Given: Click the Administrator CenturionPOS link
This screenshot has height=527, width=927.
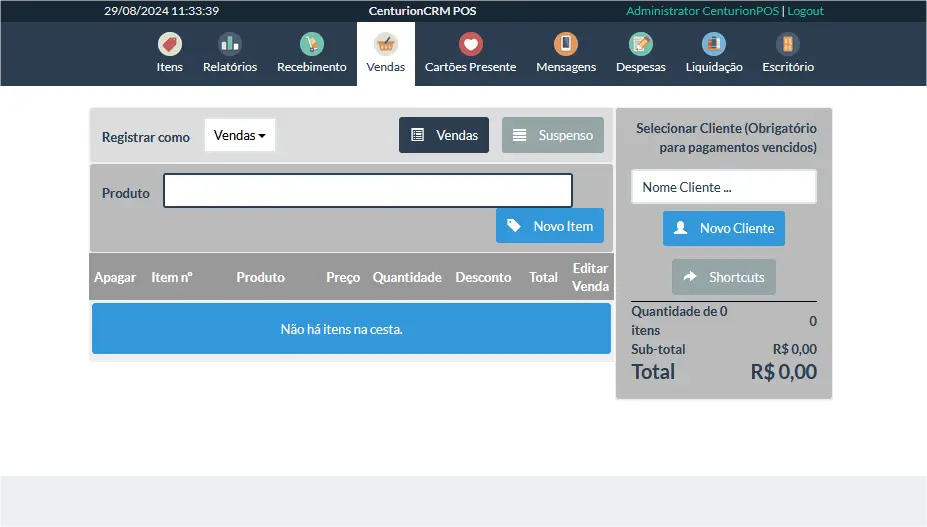Looking at the screenshot, I should (703, 11).
